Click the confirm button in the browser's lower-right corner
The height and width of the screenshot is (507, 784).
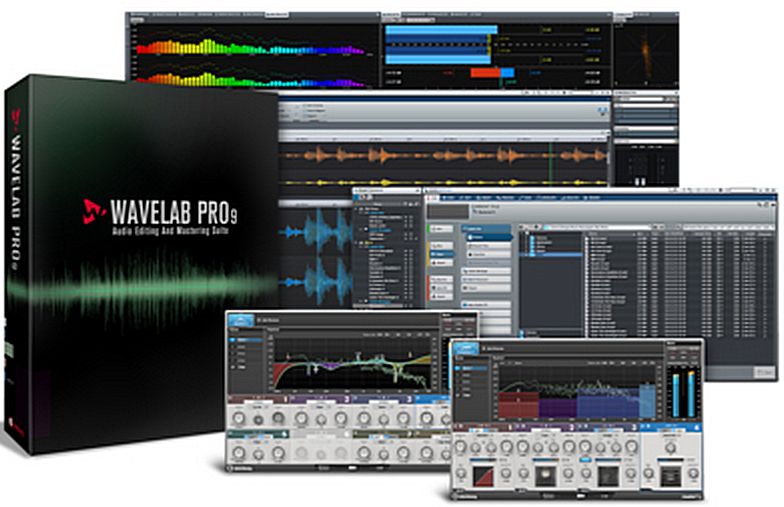point(764,372)
